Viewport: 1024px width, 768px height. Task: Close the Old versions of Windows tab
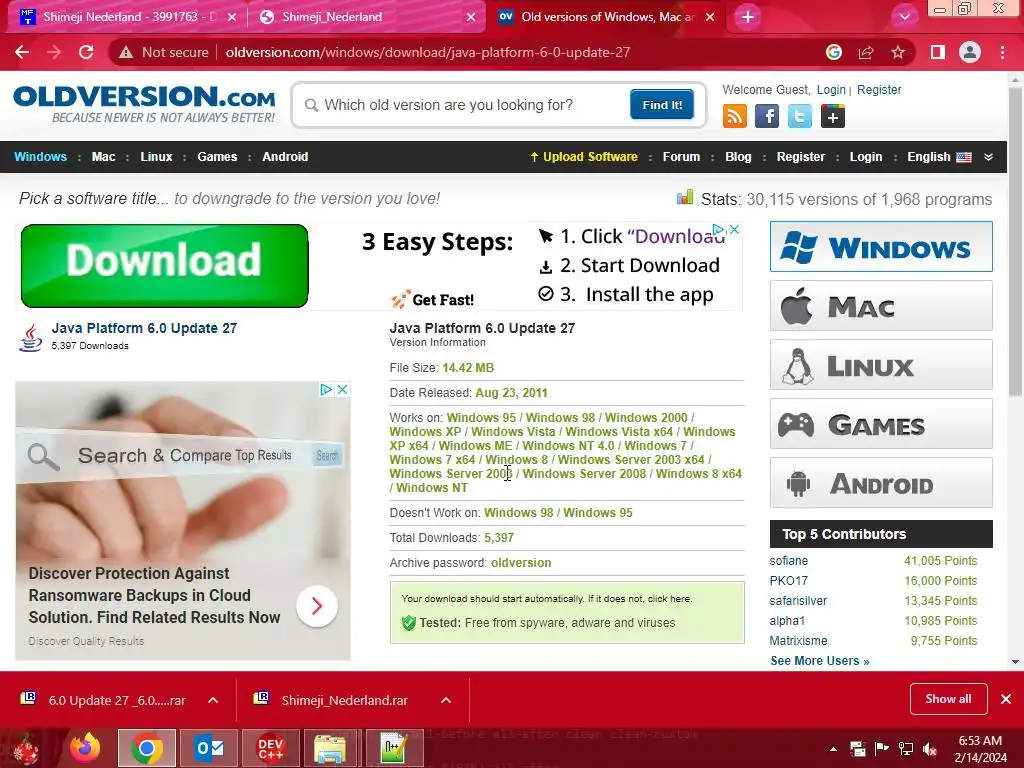pos(710,17)
